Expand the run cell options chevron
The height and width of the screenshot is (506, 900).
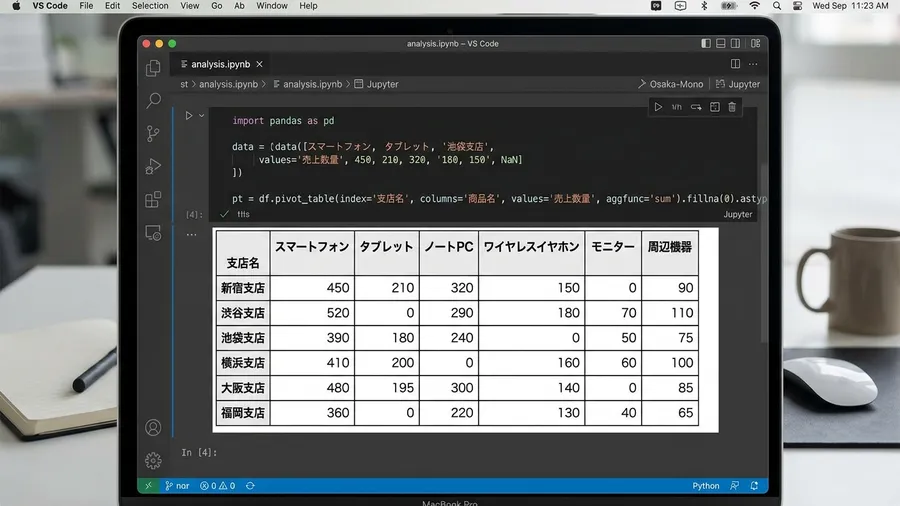click(201, 116)
